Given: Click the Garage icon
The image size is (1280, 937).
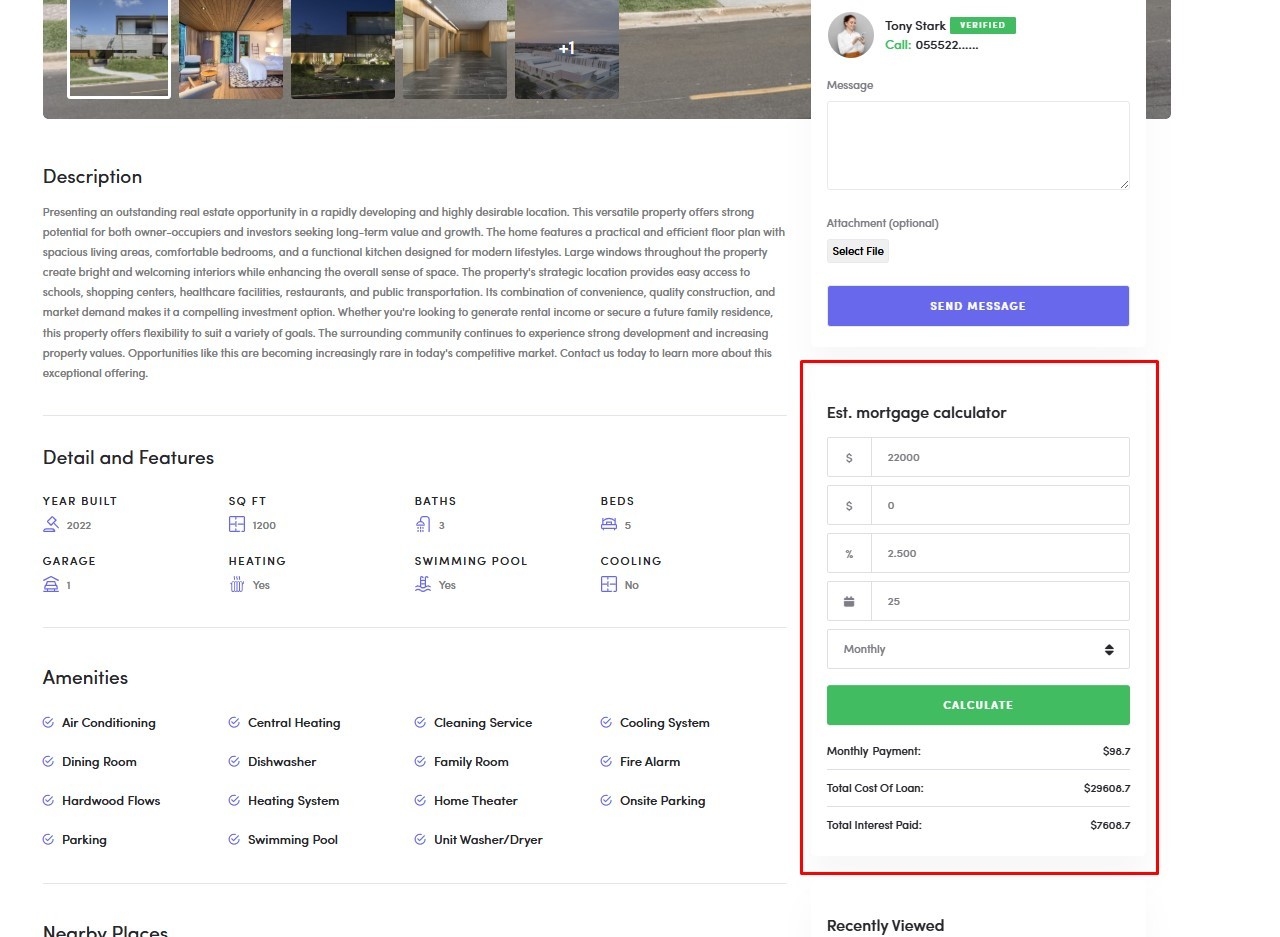Looking at the screenshot, I should pyautogui.click(x=51, y=584).
